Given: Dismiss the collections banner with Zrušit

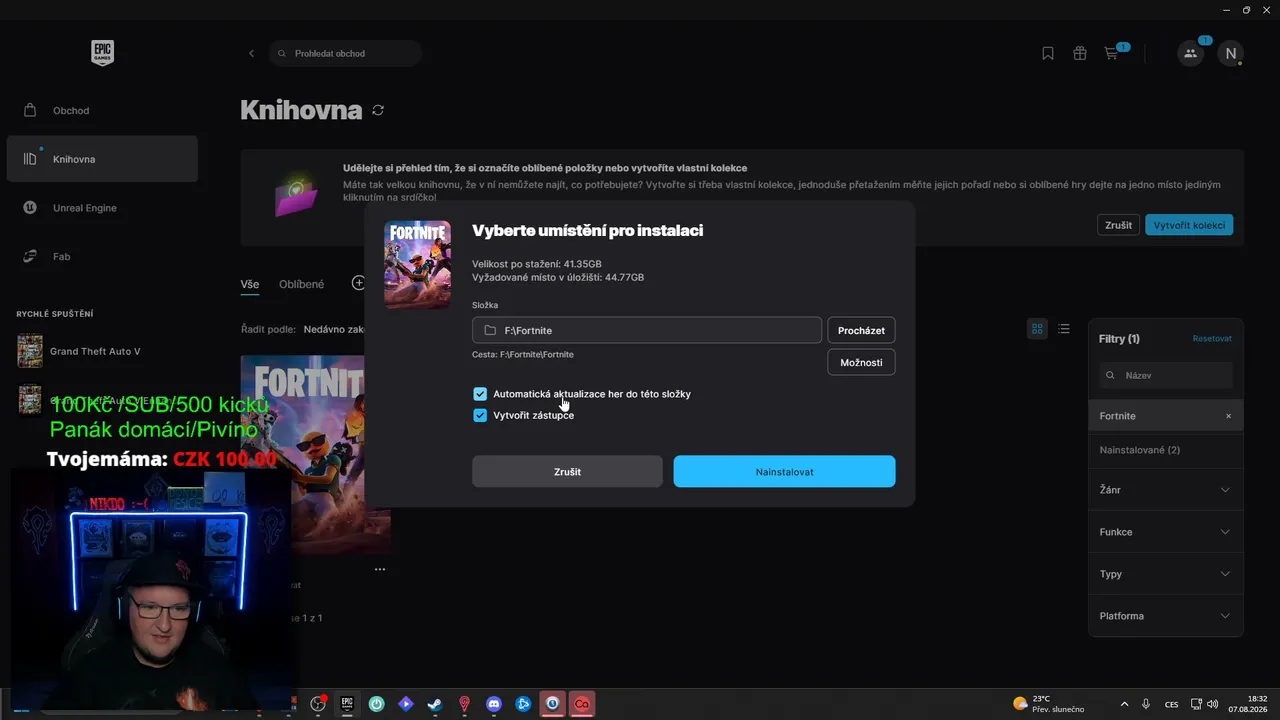Looking at the screenshot, I should pyautogui.click(x=1119, y=225).
